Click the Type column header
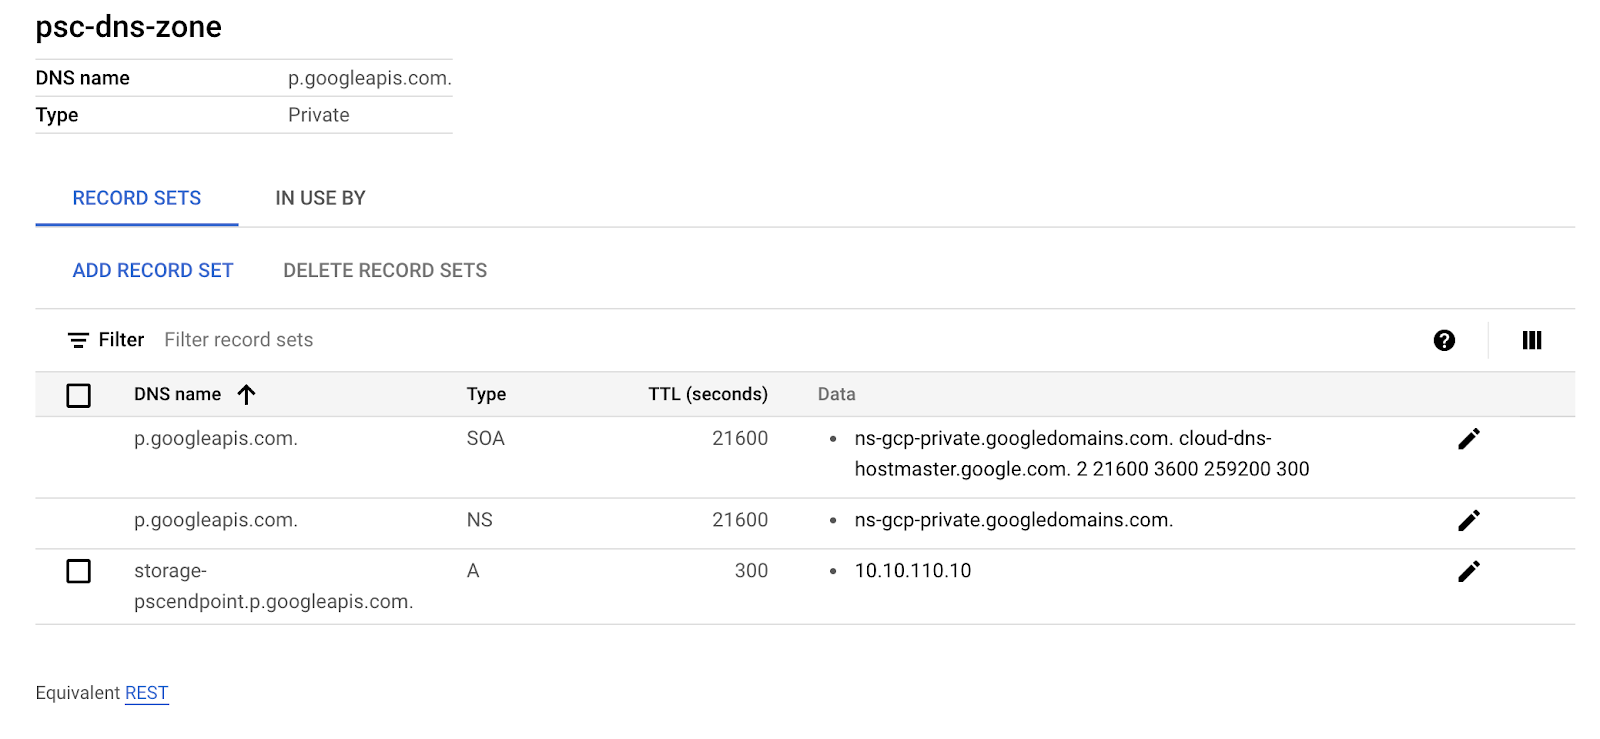The width and height of the screenshot is (1600, 739). 486,394
